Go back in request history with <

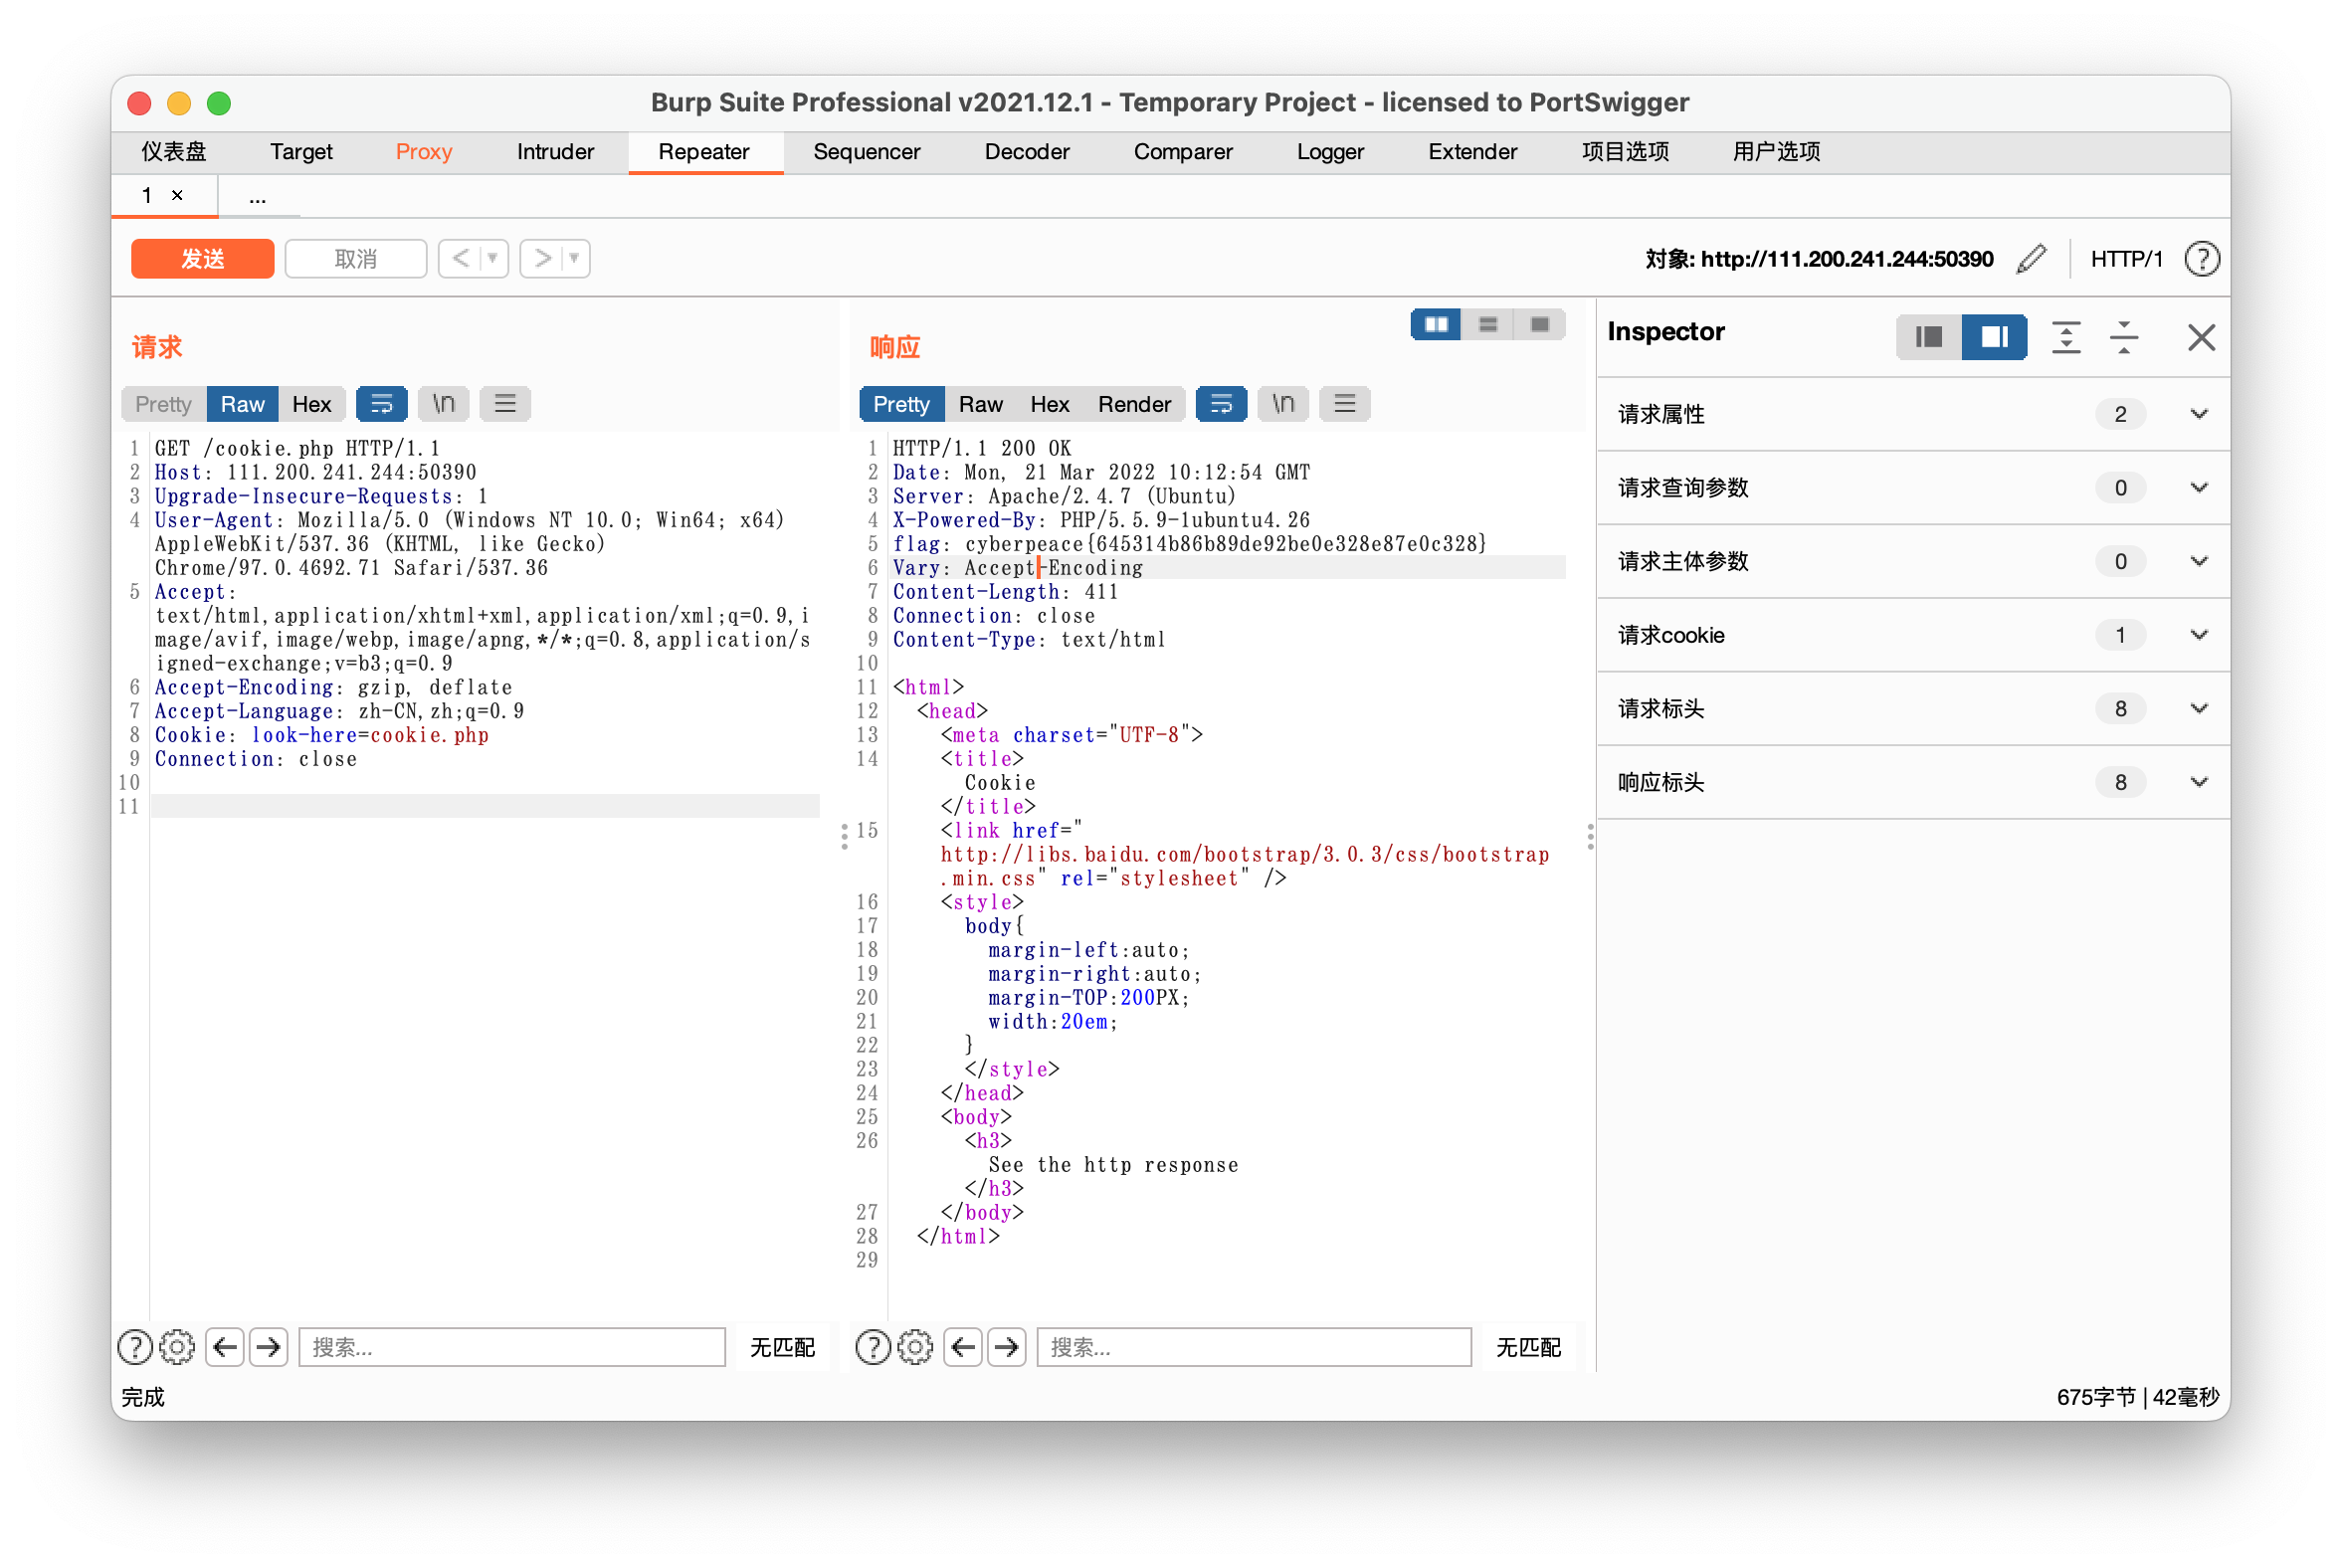point(460,258)
